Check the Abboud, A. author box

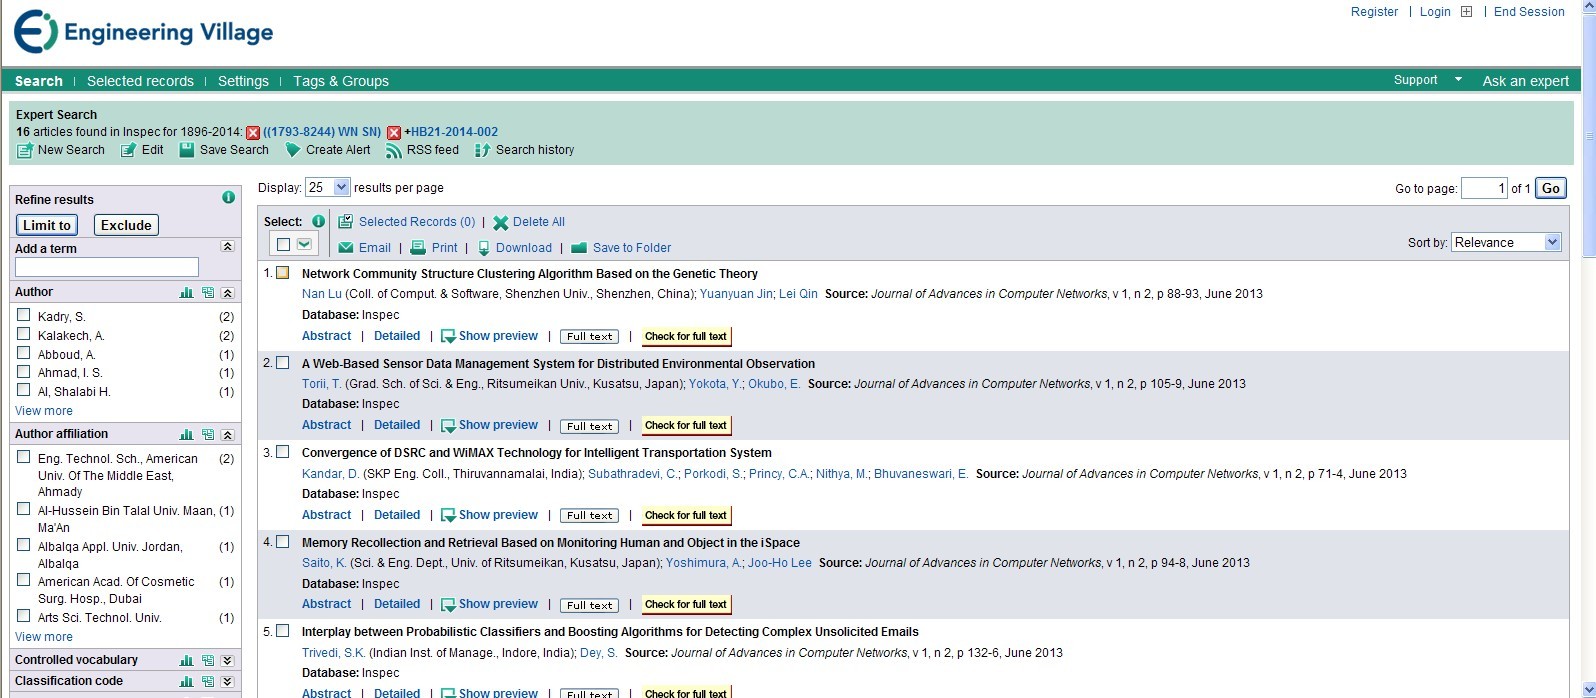tap(23, 353)
